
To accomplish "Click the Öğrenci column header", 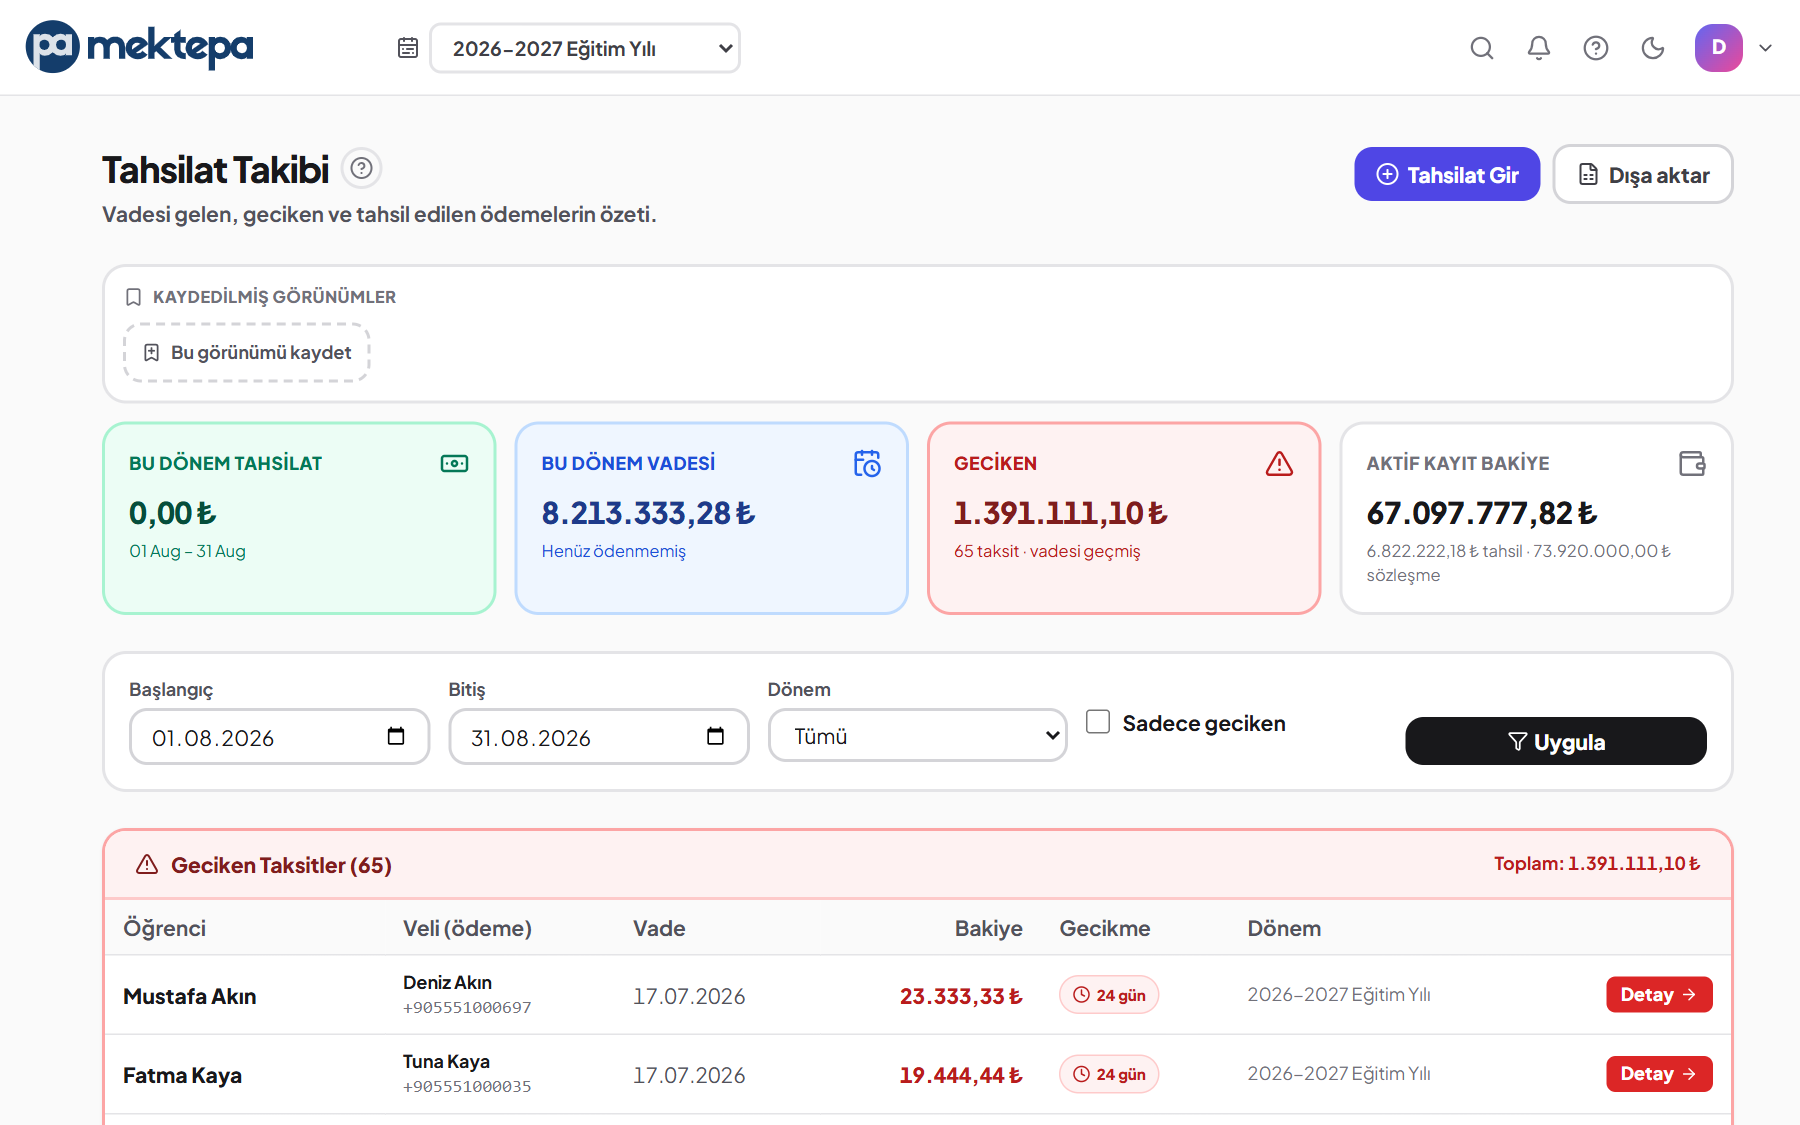I will pos(164,928).
